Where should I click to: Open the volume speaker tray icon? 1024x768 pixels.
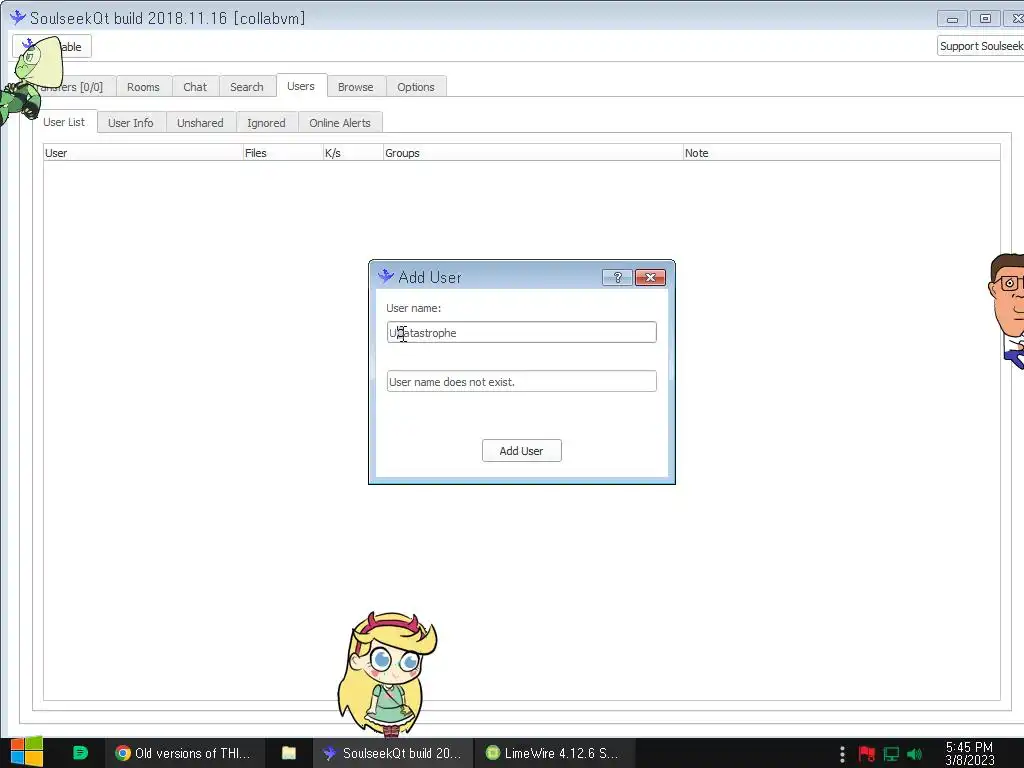914,754
